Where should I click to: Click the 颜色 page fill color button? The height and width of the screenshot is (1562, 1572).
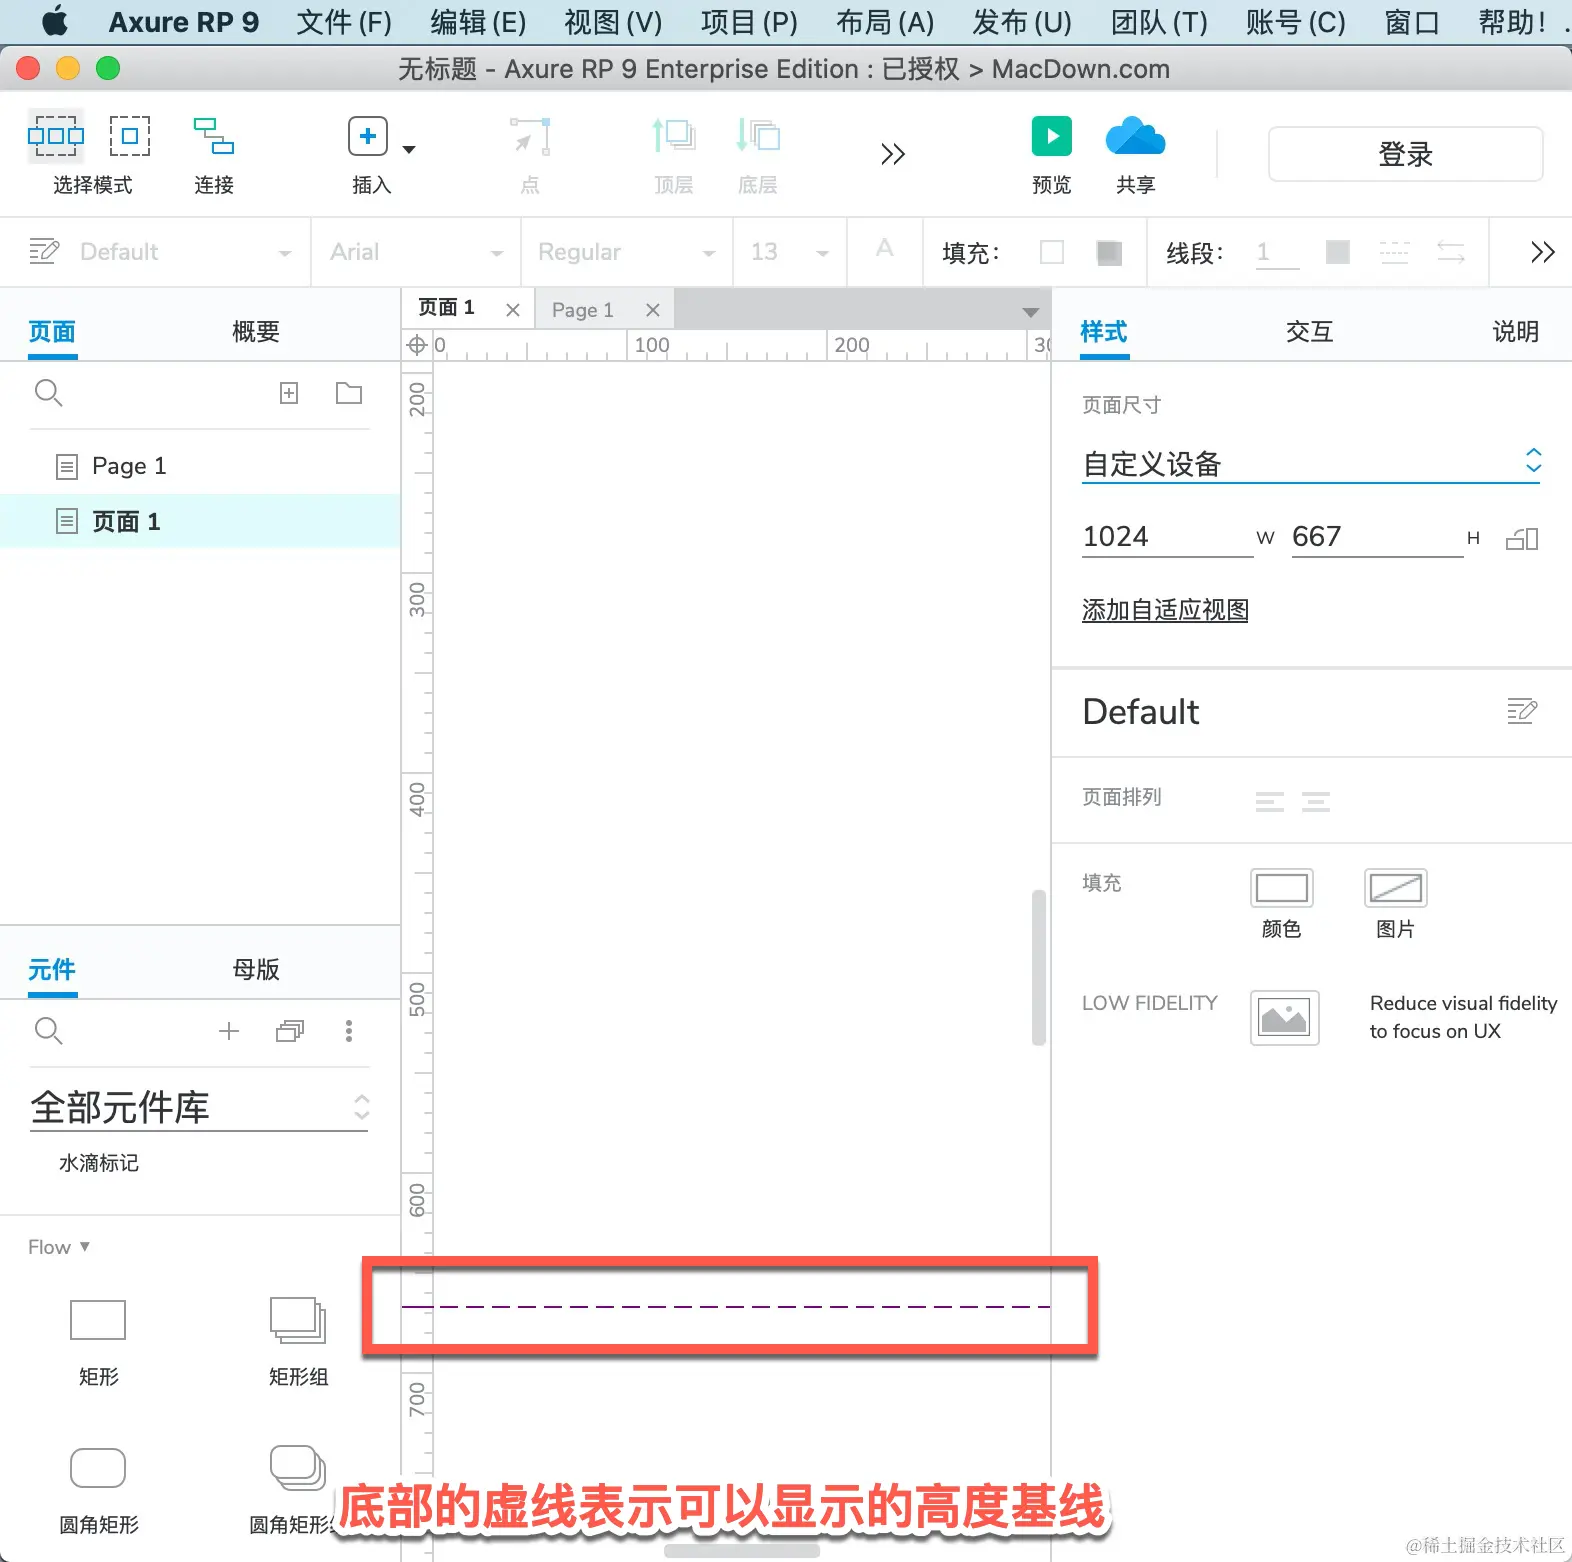pos(1282,888)
